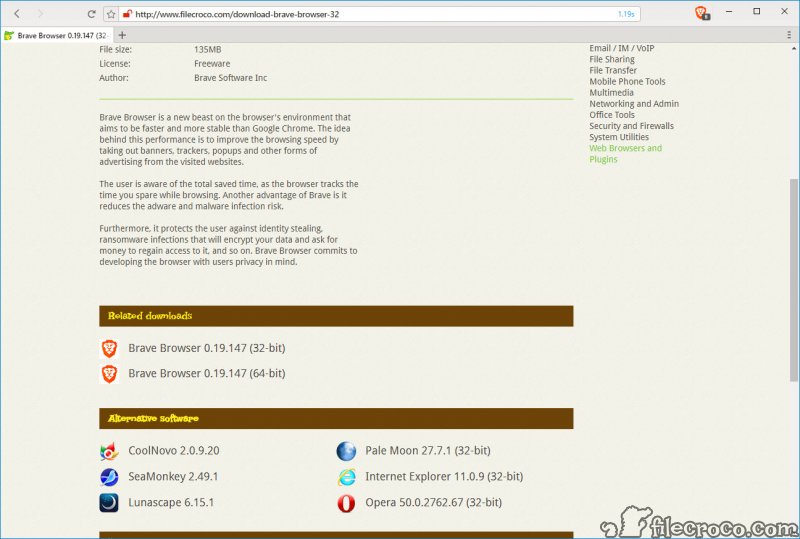Click the 135MB file size value
Viewport: 800px width, 539px height.
208,50
